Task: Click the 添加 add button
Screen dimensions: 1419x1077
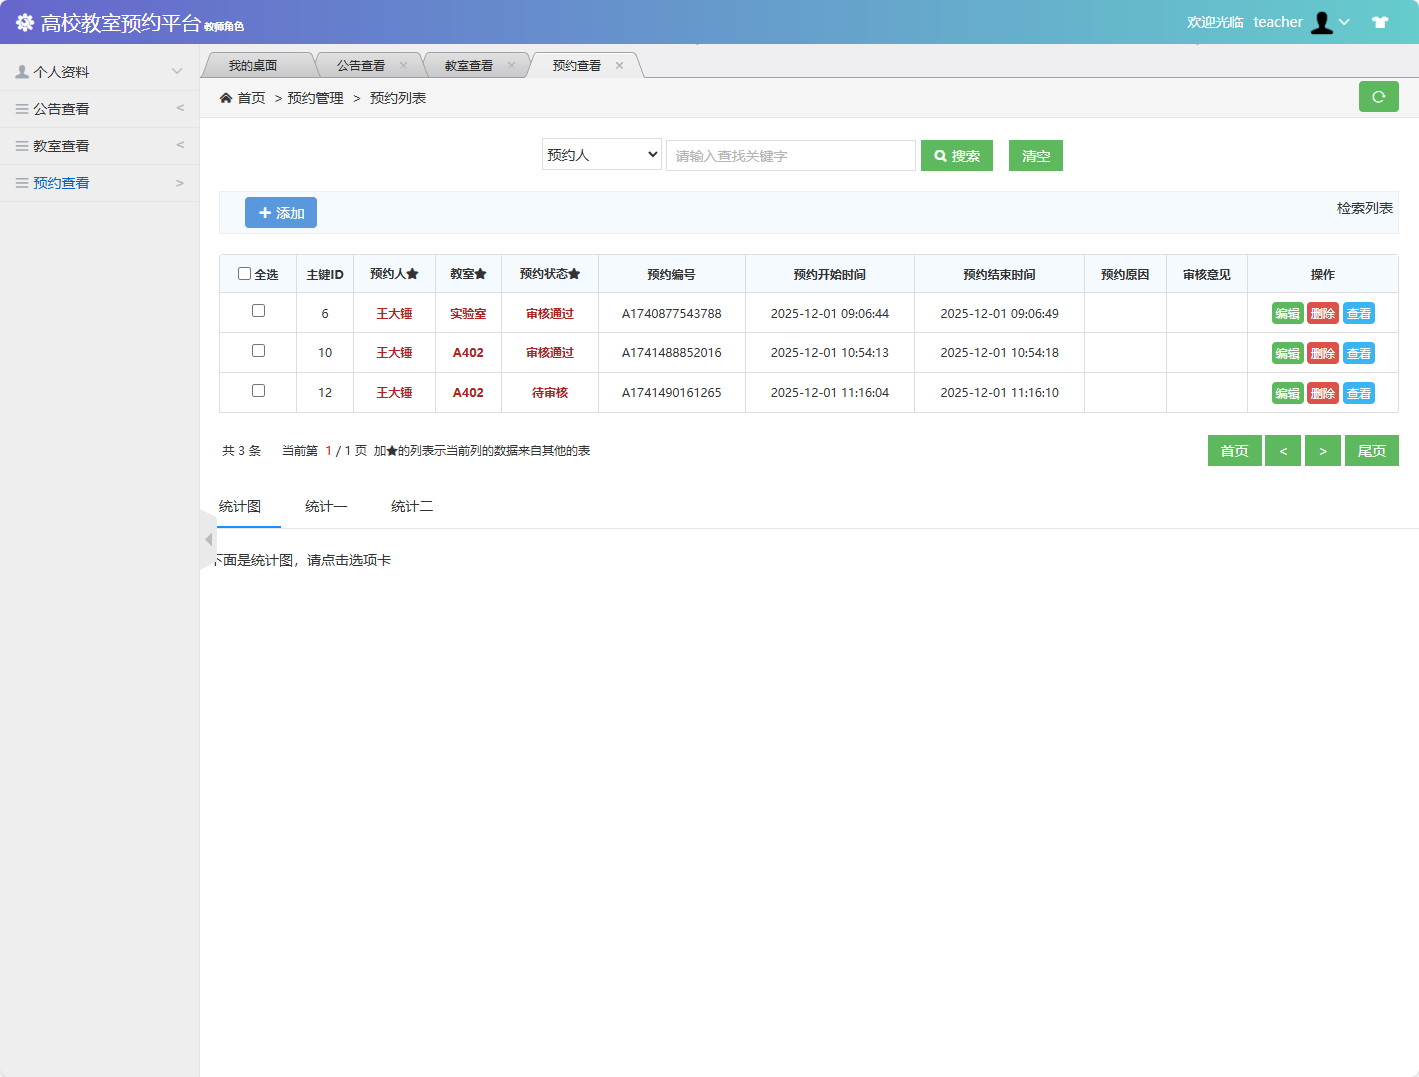Action: [x=281, y=213]
